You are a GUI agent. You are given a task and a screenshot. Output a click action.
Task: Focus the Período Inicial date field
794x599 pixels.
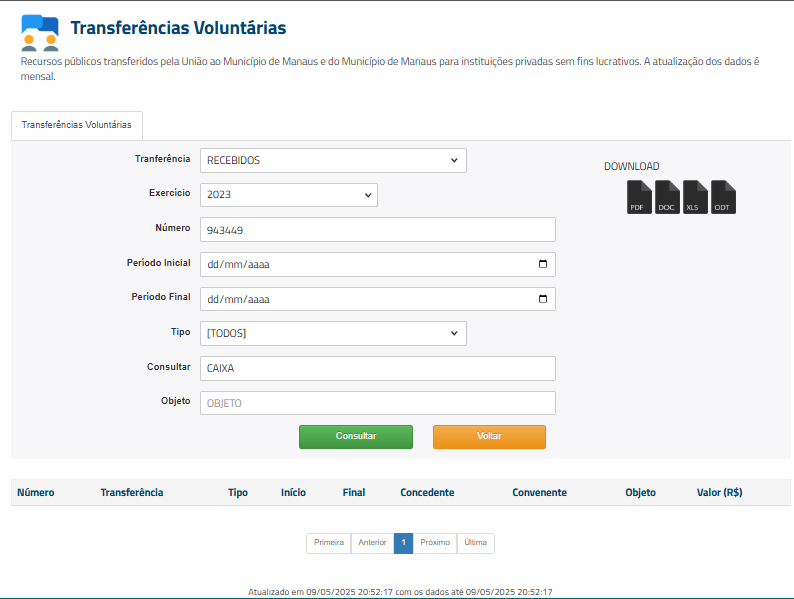click(378, 264)
